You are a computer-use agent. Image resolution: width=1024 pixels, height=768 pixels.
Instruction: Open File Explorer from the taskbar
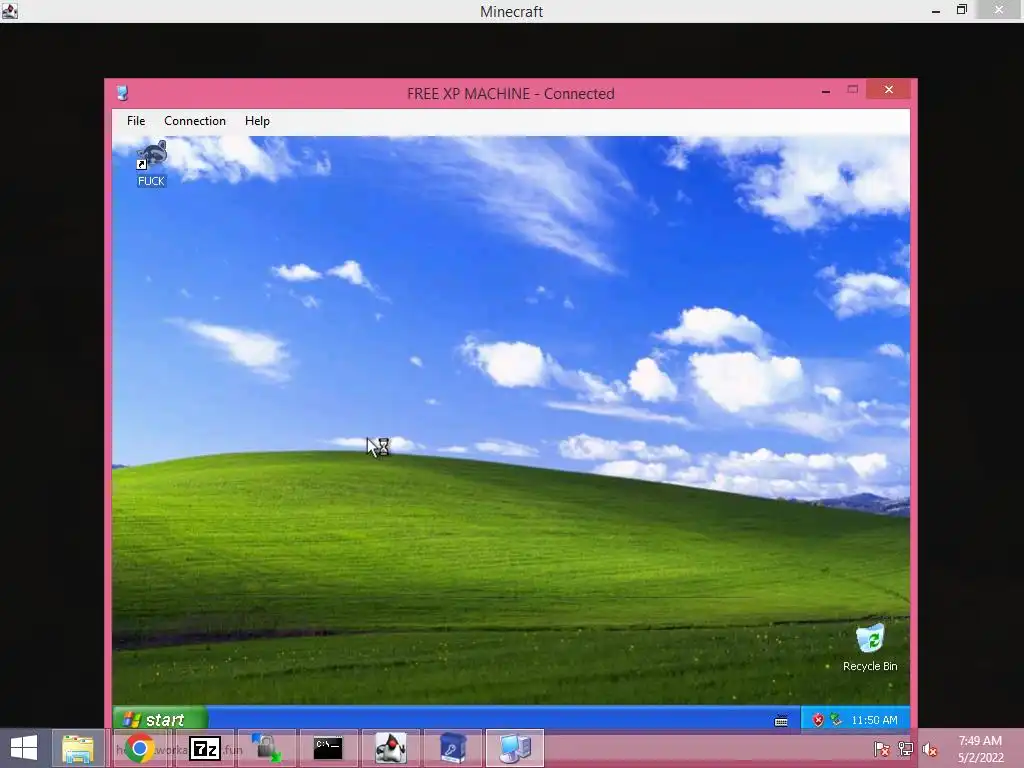coord(78,748)
